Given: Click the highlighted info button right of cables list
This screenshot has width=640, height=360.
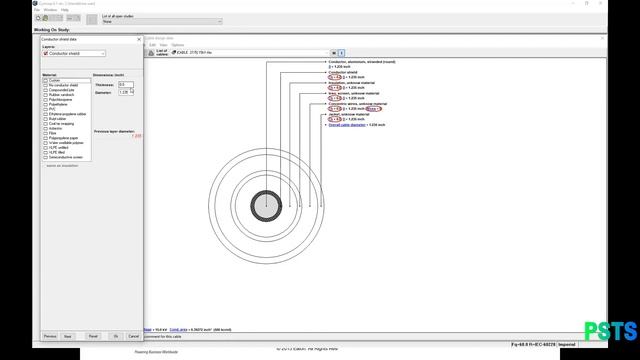Looking at the screenshot, I should click(342, 53).
